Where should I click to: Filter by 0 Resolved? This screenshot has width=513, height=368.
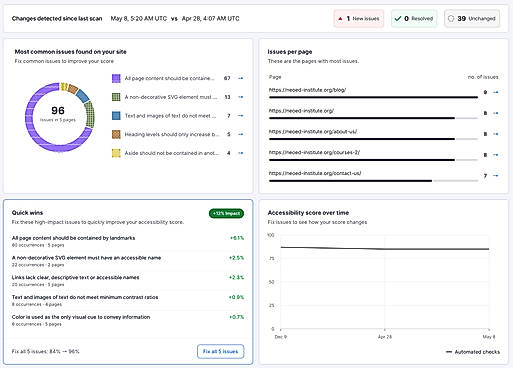pos(414,19)
